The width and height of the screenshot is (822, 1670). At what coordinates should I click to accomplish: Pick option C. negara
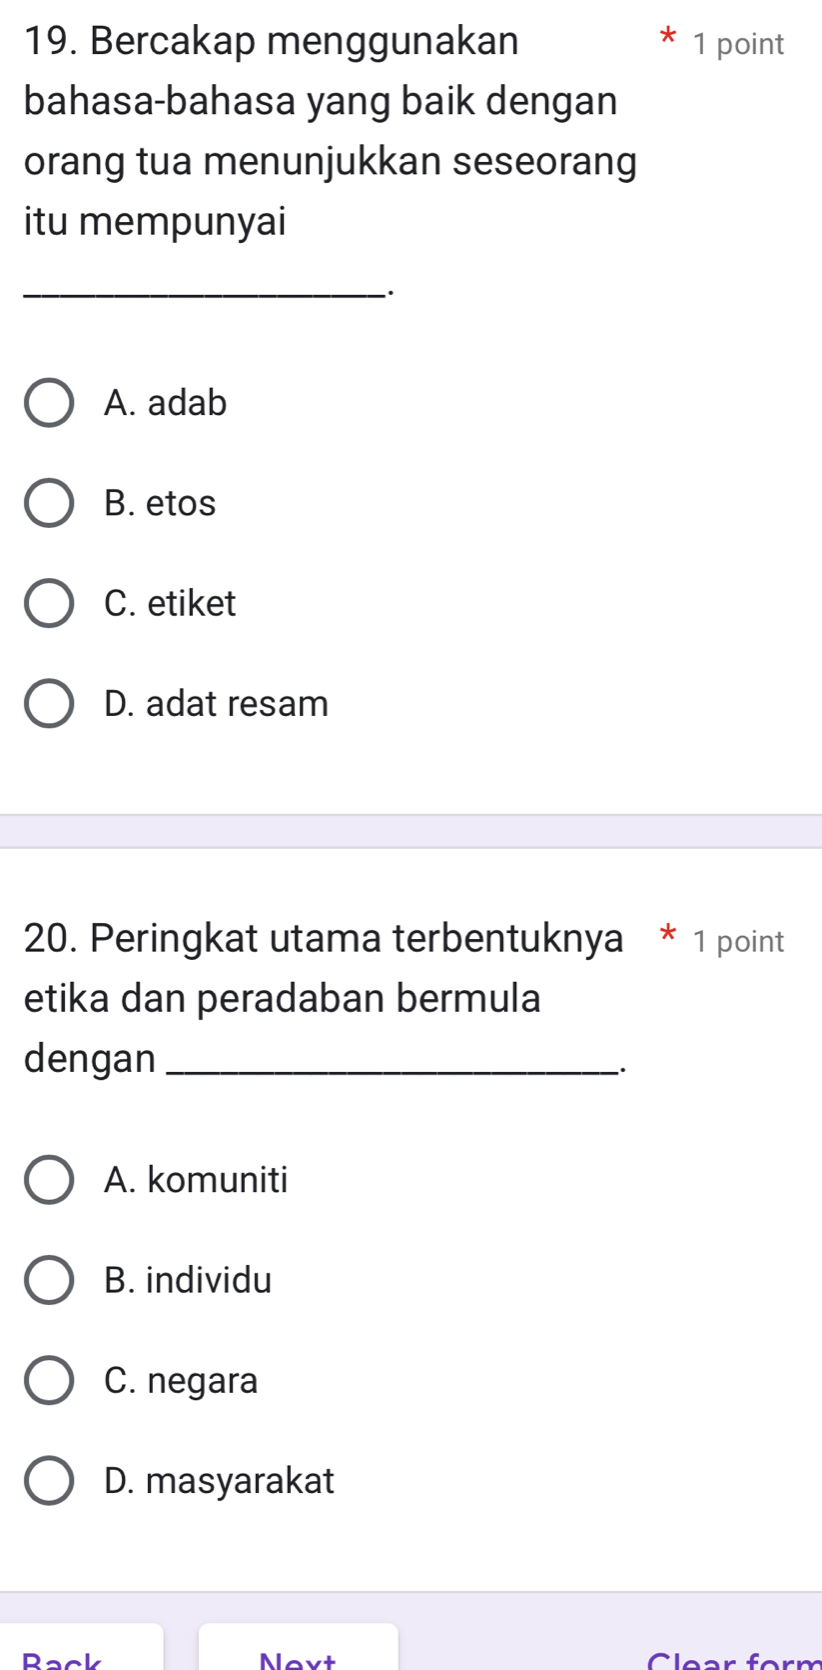(48, 1381)
